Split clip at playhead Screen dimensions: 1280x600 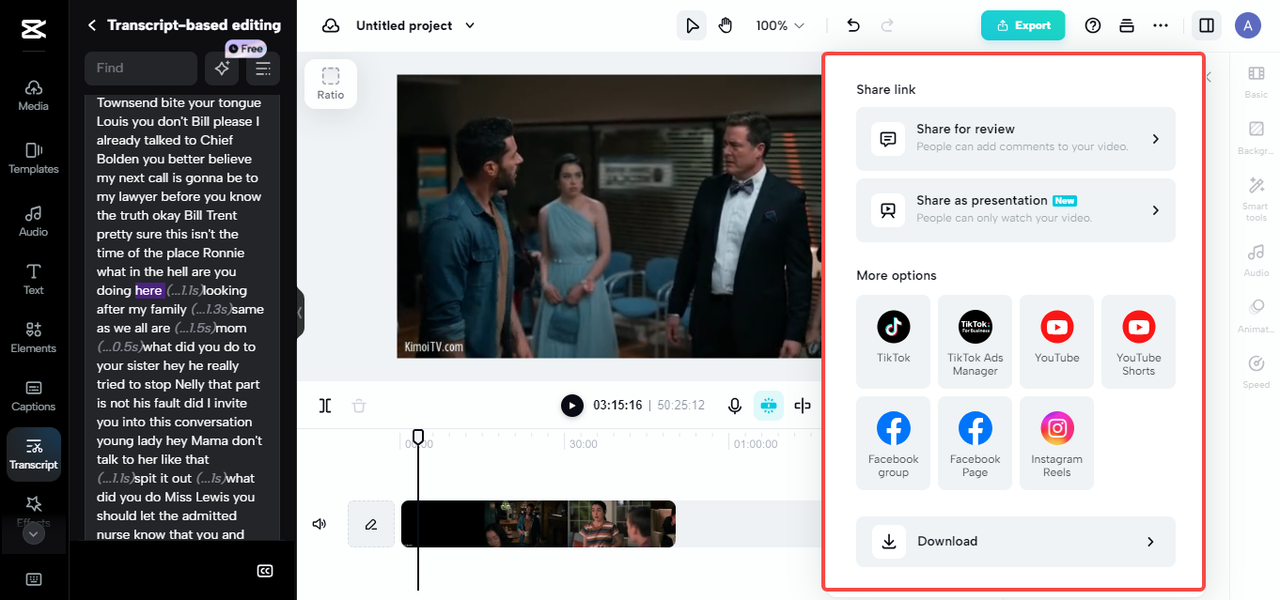click(325, 405)
